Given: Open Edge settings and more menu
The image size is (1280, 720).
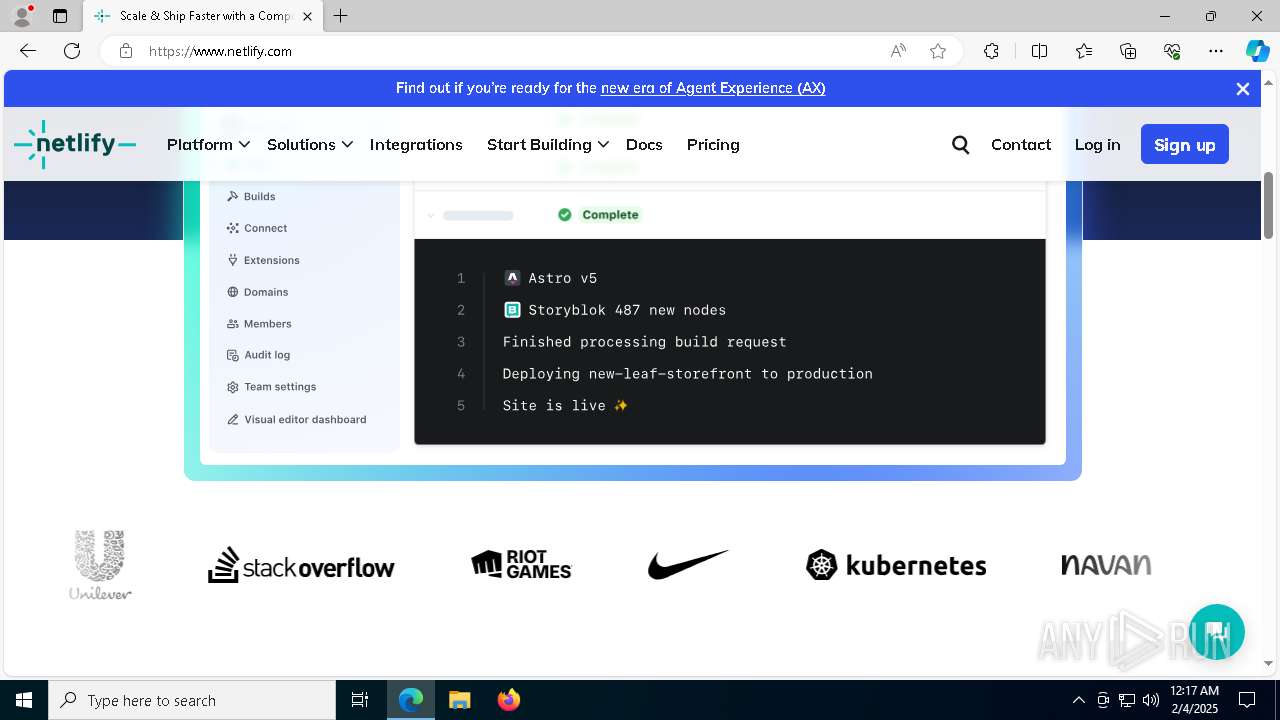Looking at the screenshot, I should point(1216,51).
